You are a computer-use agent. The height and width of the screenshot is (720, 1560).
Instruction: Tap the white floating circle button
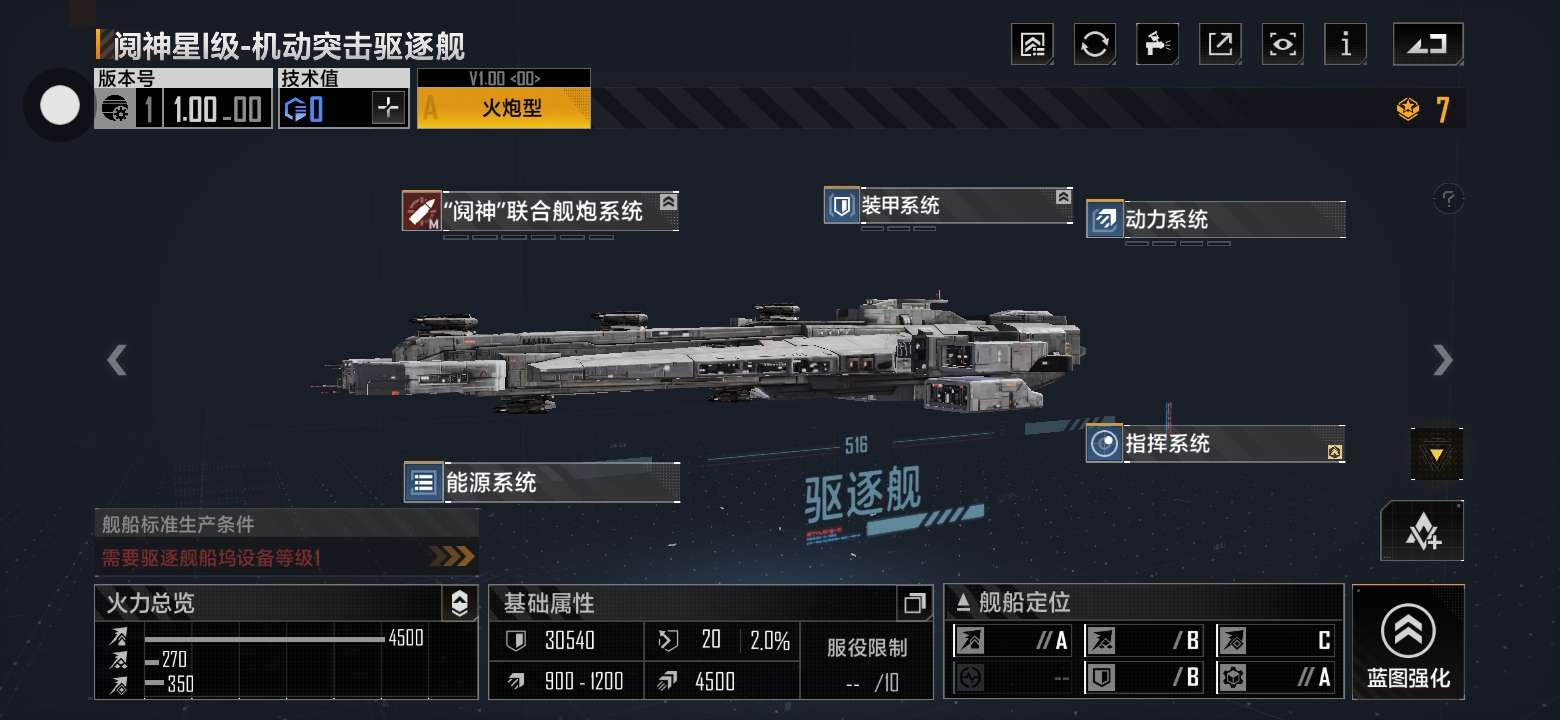[59, 105]
